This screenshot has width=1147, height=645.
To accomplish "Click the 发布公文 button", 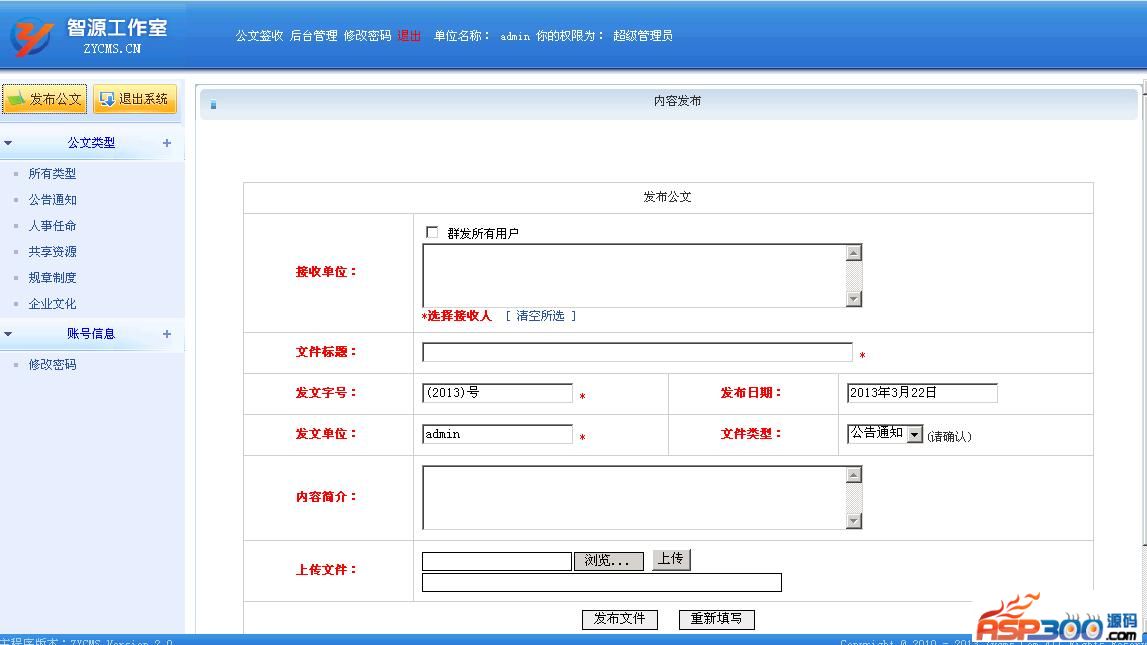I will pos(45,99).
